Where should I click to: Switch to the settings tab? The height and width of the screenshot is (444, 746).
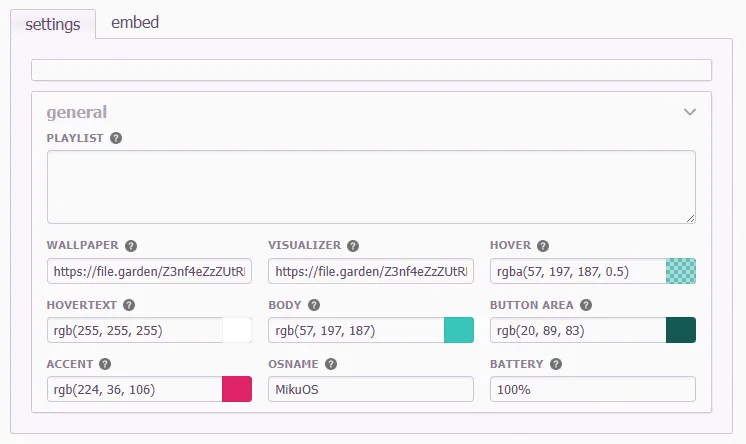click(x=53, y=24)
